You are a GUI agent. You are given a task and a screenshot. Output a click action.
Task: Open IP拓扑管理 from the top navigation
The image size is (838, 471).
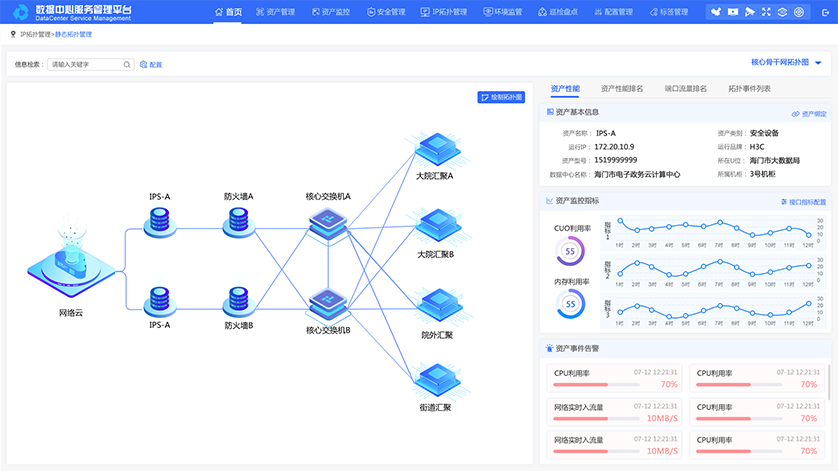coord(444,12)
